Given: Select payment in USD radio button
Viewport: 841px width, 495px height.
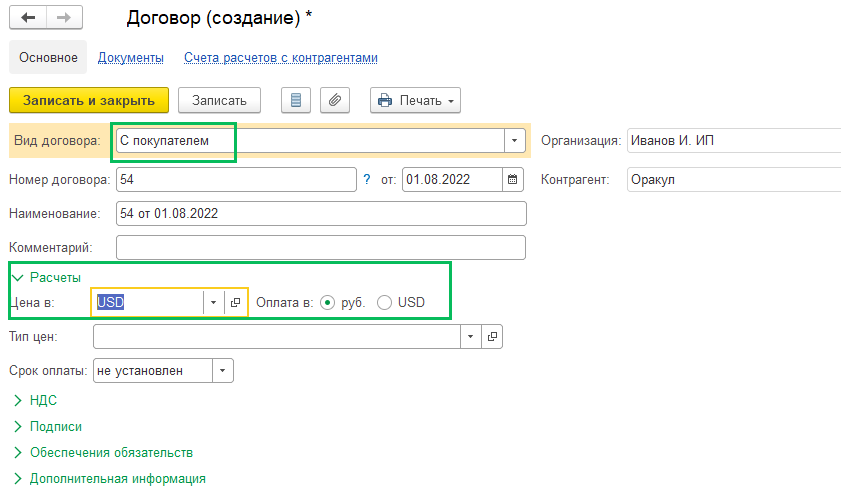Looking at the screenshot, I should point(384,302).
